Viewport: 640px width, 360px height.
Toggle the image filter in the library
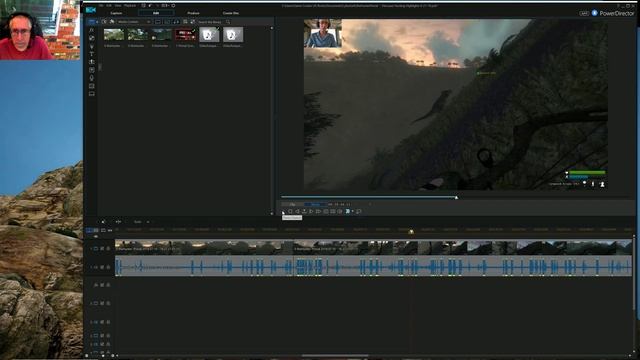coord(167,22)
